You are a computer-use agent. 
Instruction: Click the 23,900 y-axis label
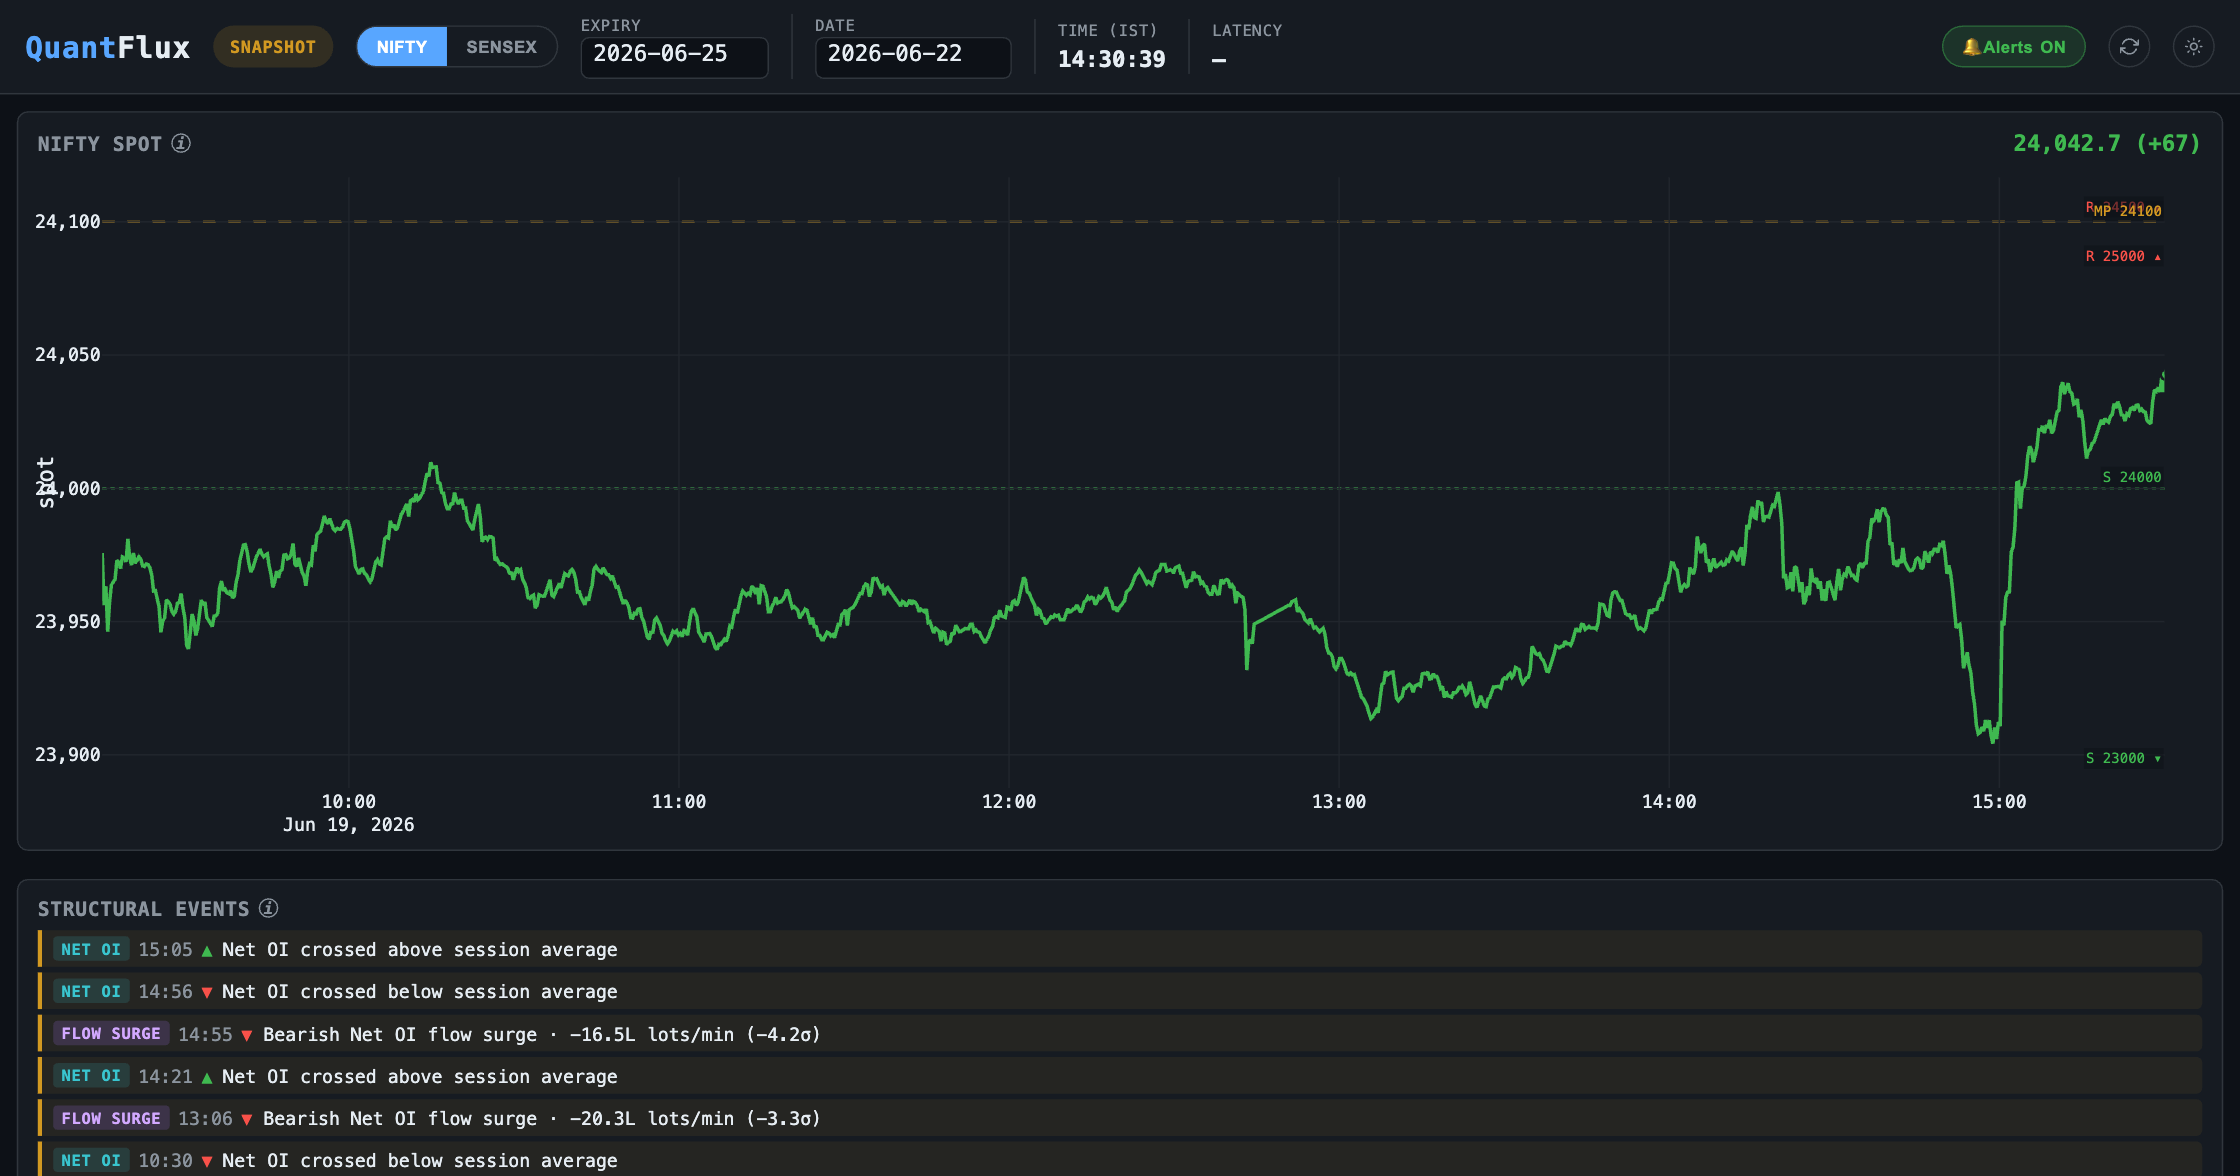(67, 754)
